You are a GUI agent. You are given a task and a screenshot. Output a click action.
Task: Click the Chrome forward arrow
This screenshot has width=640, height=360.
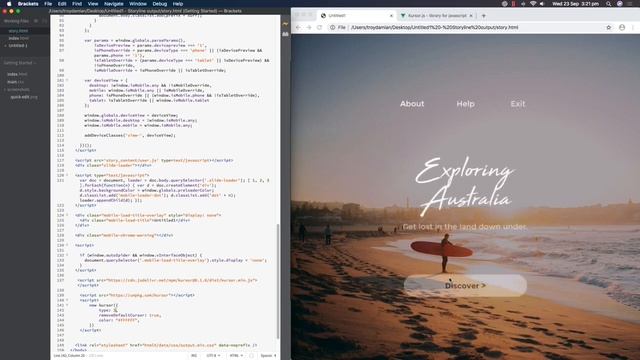(309, 27)
